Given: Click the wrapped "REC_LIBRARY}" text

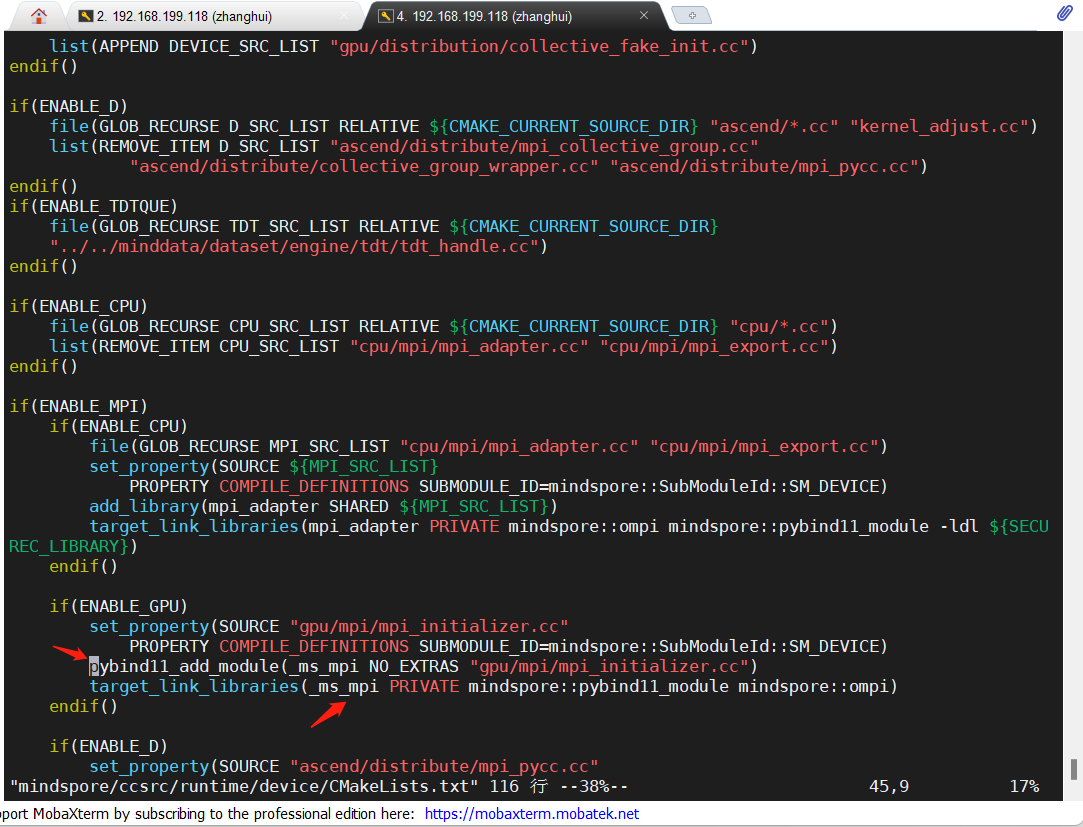Looking at the screenshot, I should pyautogui.click(x=68, y=546).
